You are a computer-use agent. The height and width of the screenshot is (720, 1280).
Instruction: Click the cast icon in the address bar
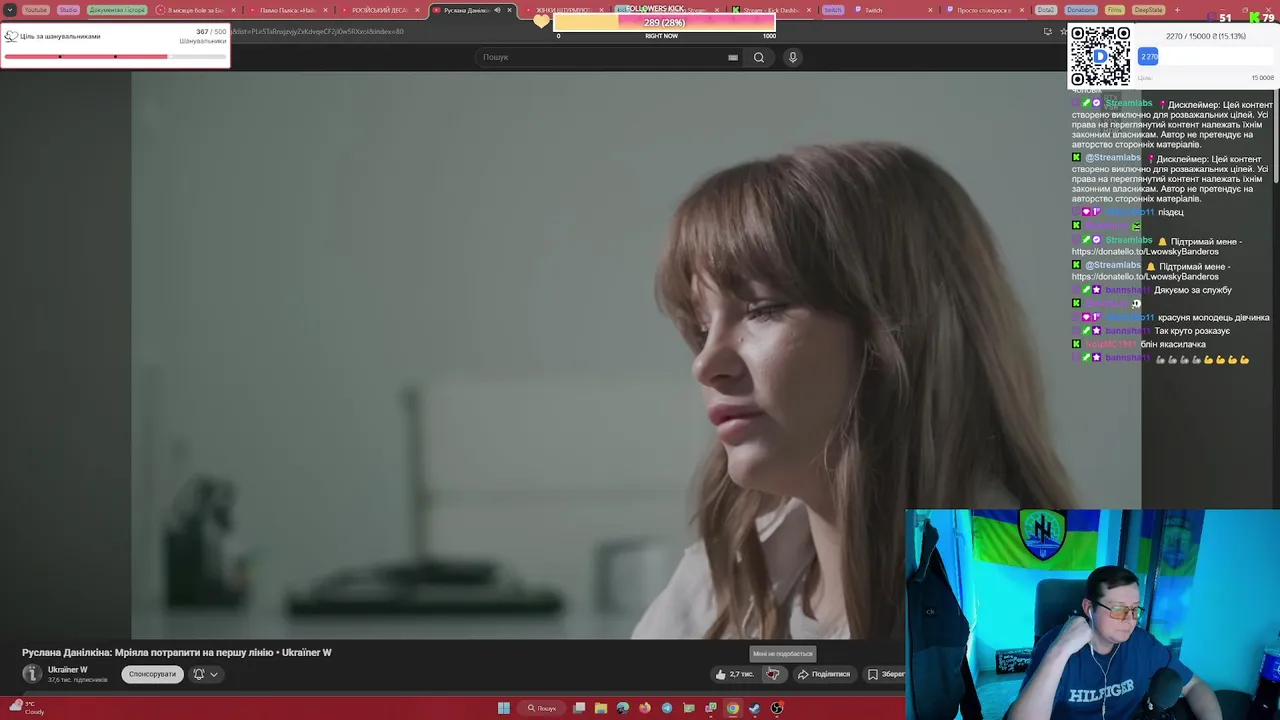(x=1047, y=31)
